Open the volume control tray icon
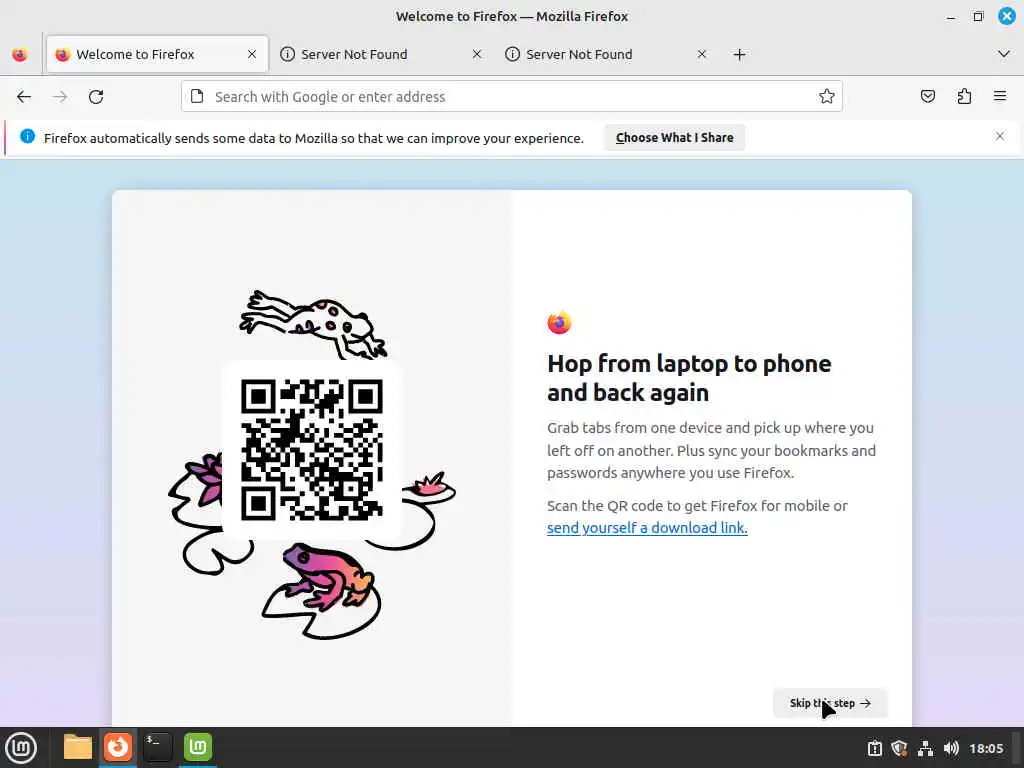Screen dimensions: 1024x768 click(x=951, y=748)
